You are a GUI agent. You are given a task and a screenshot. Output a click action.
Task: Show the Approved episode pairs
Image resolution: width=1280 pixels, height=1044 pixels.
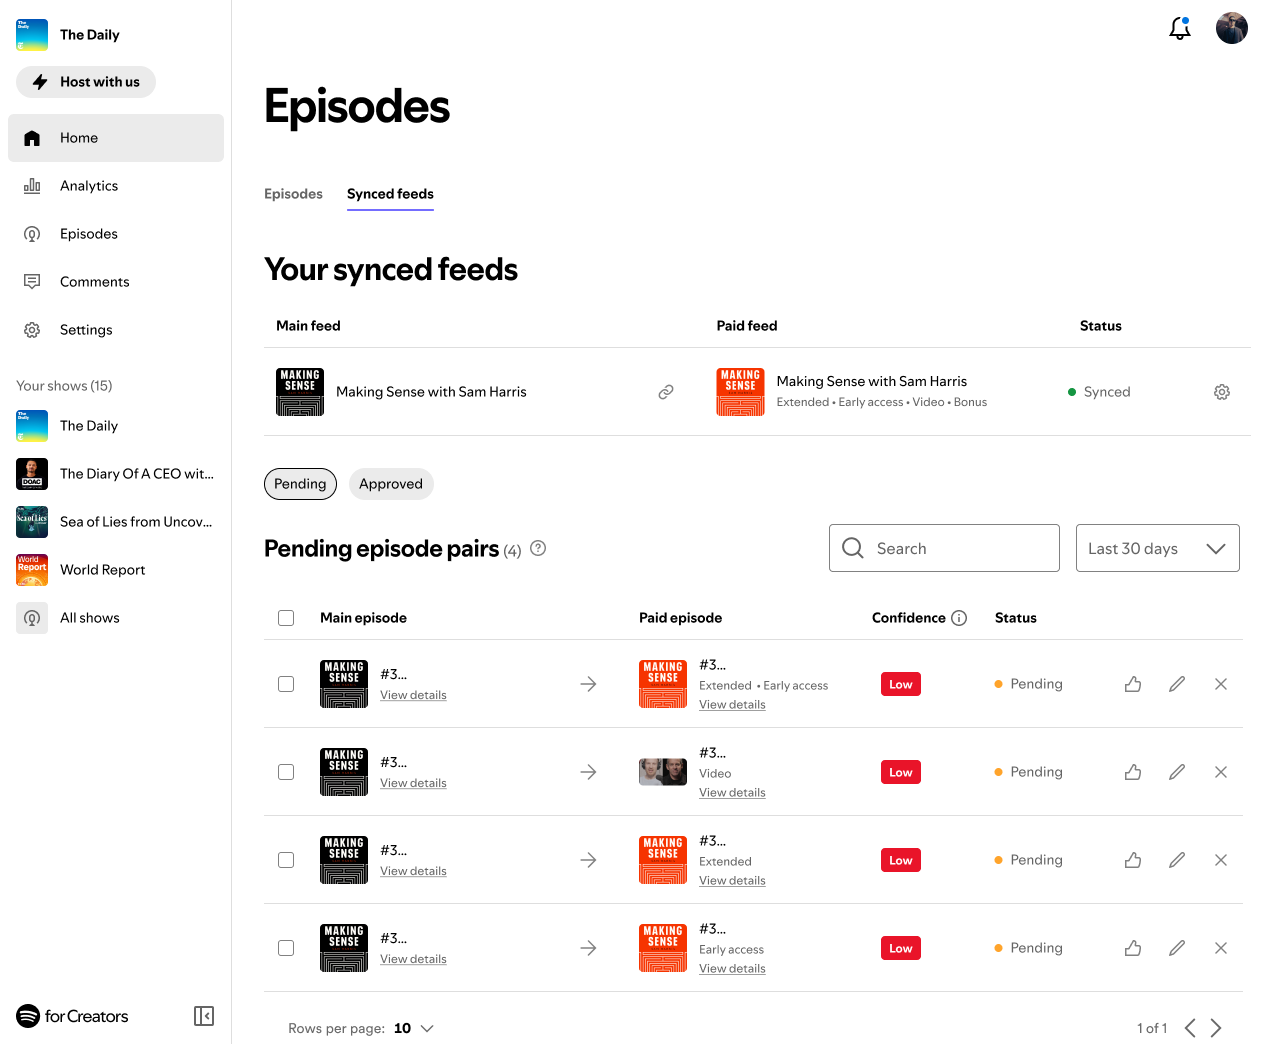[391, 484]
